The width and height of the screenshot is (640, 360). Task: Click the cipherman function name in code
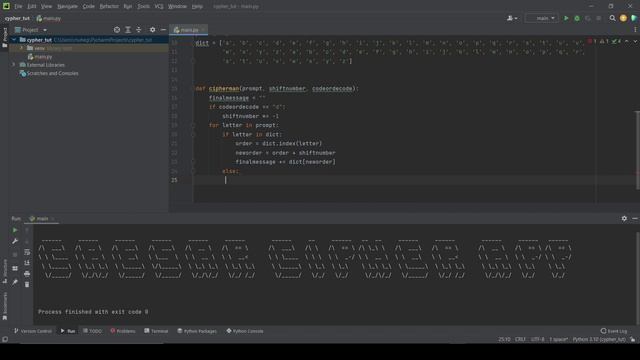[224, 89]
